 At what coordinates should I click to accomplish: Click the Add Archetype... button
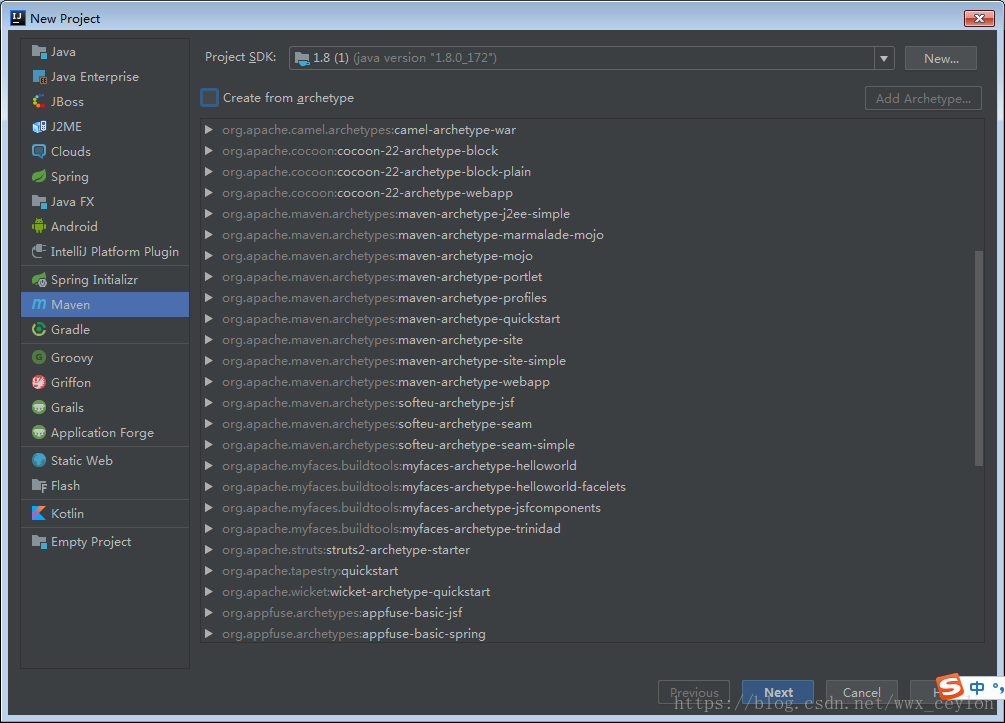tap(923, 99)
